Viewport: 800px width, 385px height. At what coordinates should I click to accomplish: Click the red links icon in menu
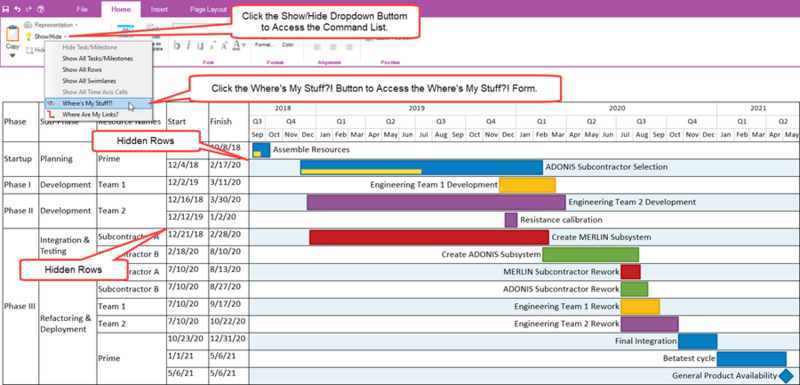tap(52, 115)
